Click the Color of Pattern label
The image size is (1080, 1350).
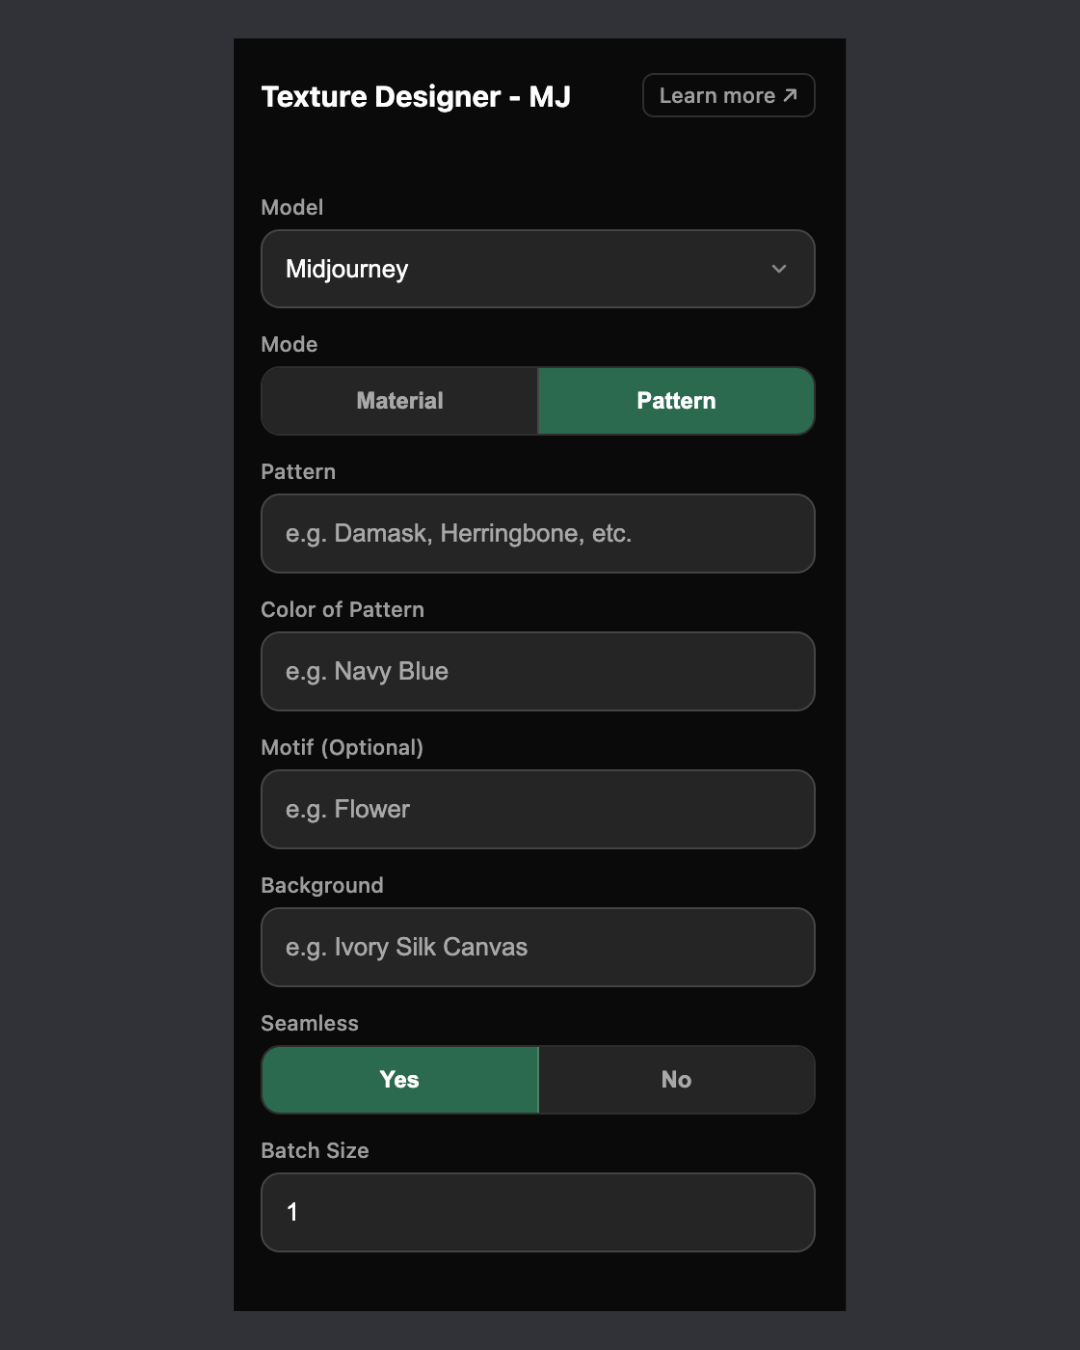point(343,610)
